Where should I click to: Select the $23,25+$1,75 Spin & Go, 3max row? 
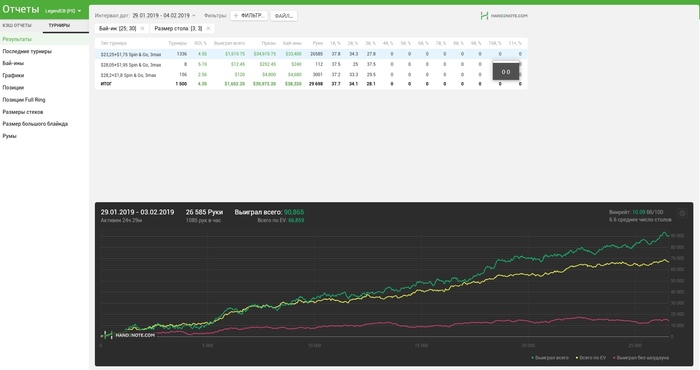point(311,54)
